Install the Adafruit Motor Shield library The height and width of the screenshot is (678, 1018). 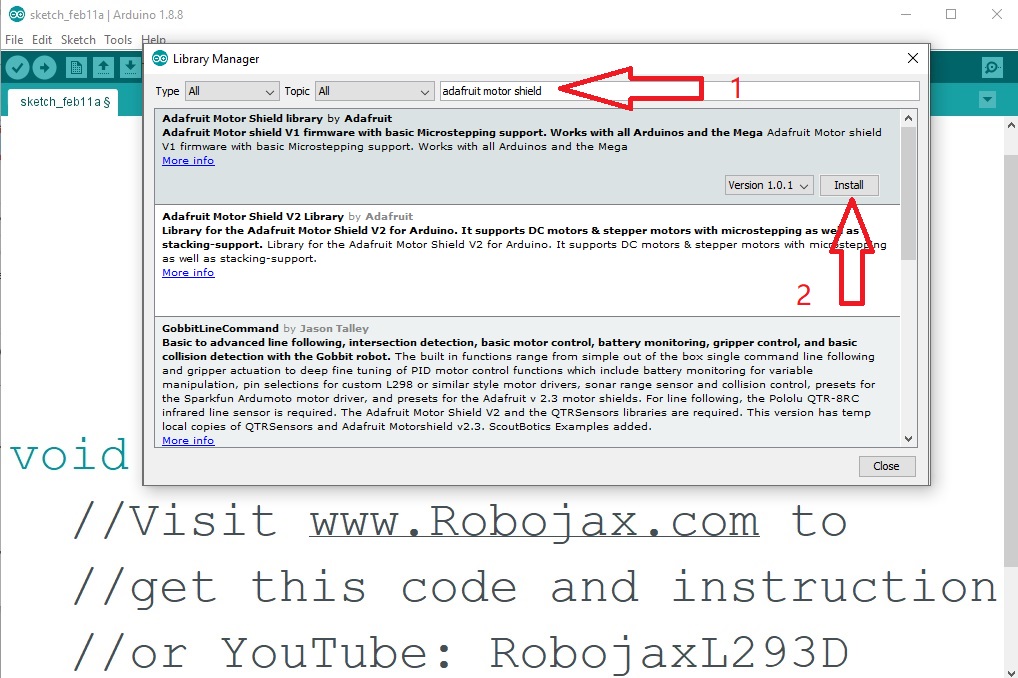pos(849,185)
